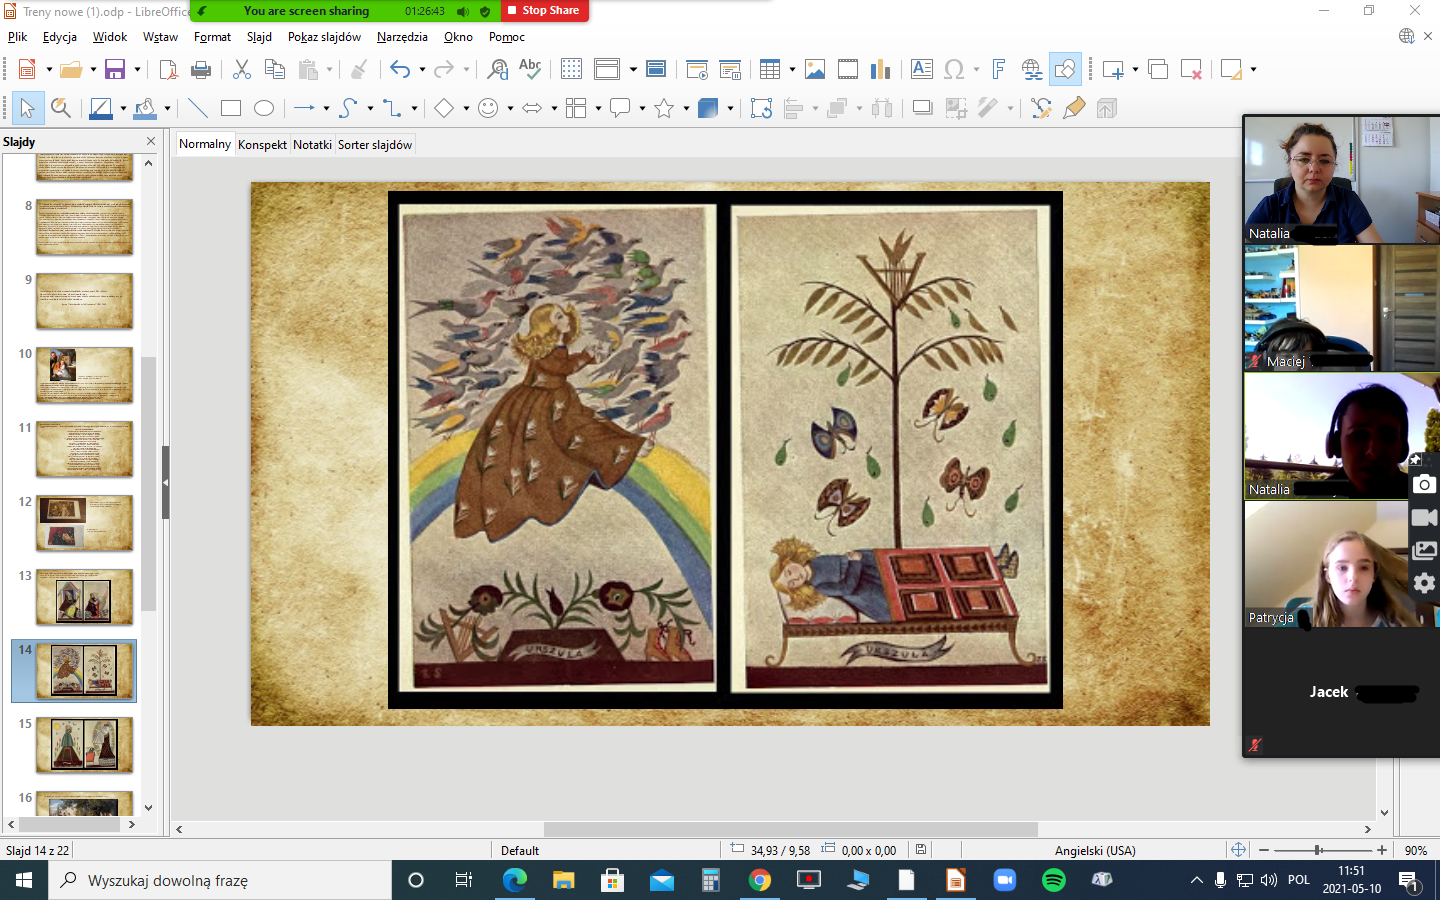Select slide 12 thumbnail
The image size is (1440, 900).
[x=84, y=523]
